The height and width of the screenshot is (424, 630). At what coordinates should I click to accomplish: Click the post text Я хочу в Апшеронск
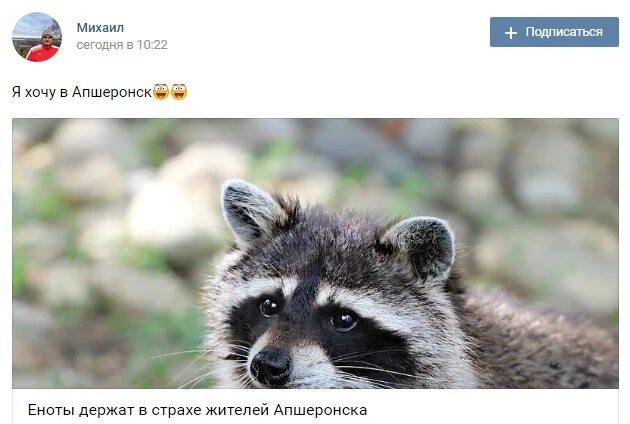tap(82, 92)
